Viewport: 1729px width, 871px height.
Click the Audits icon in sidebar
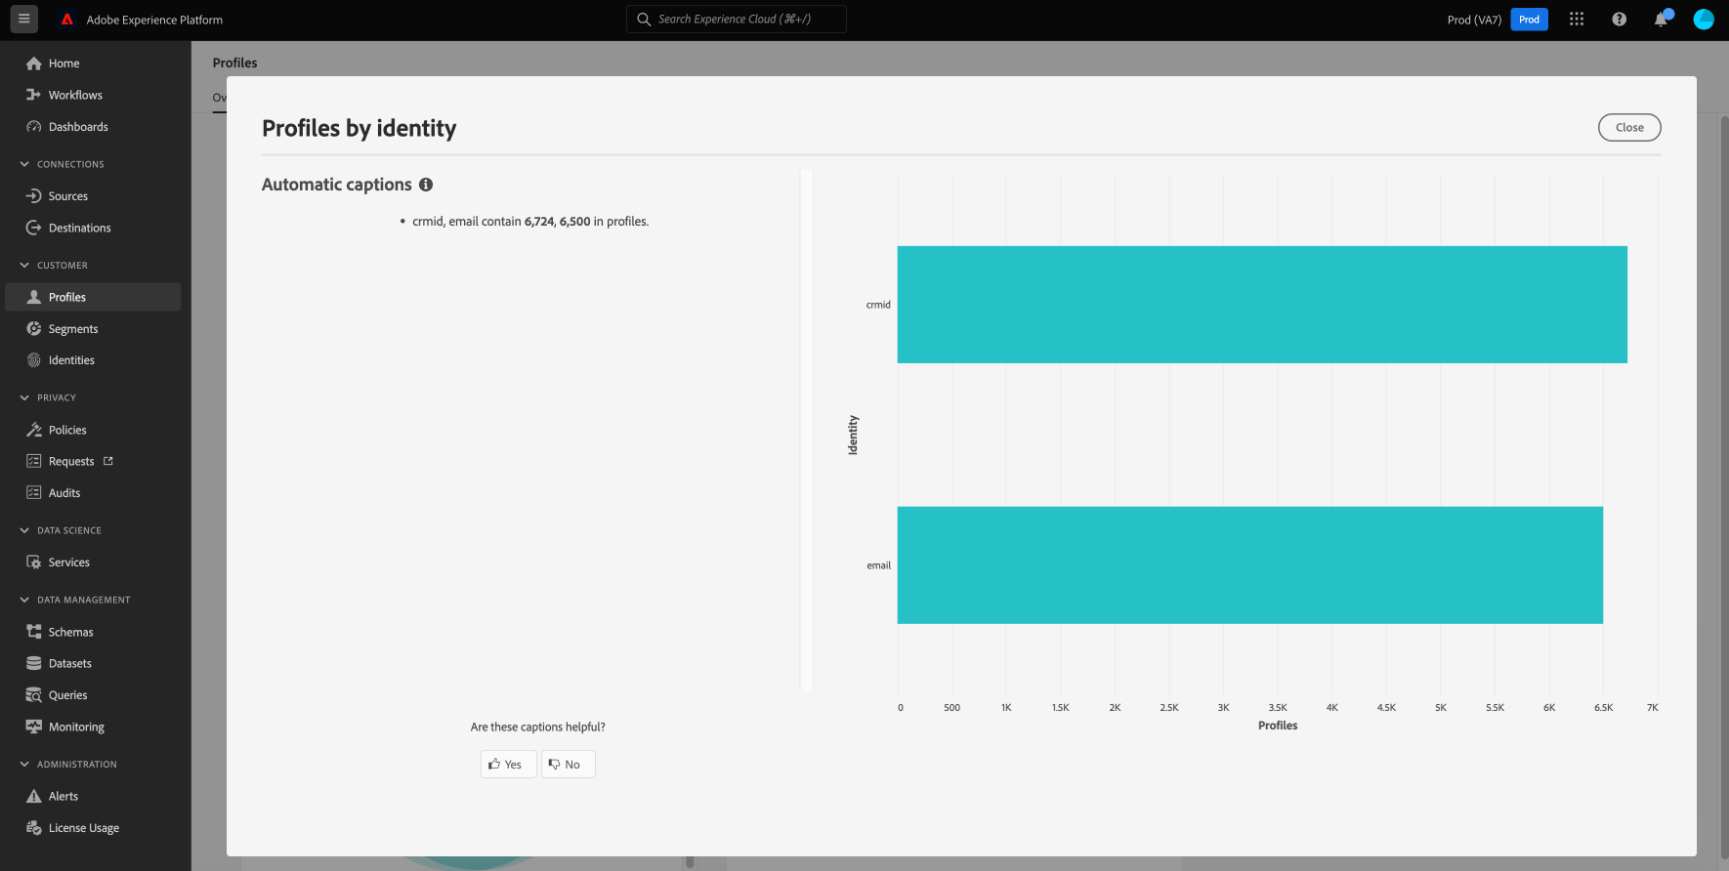click(34, 493)
